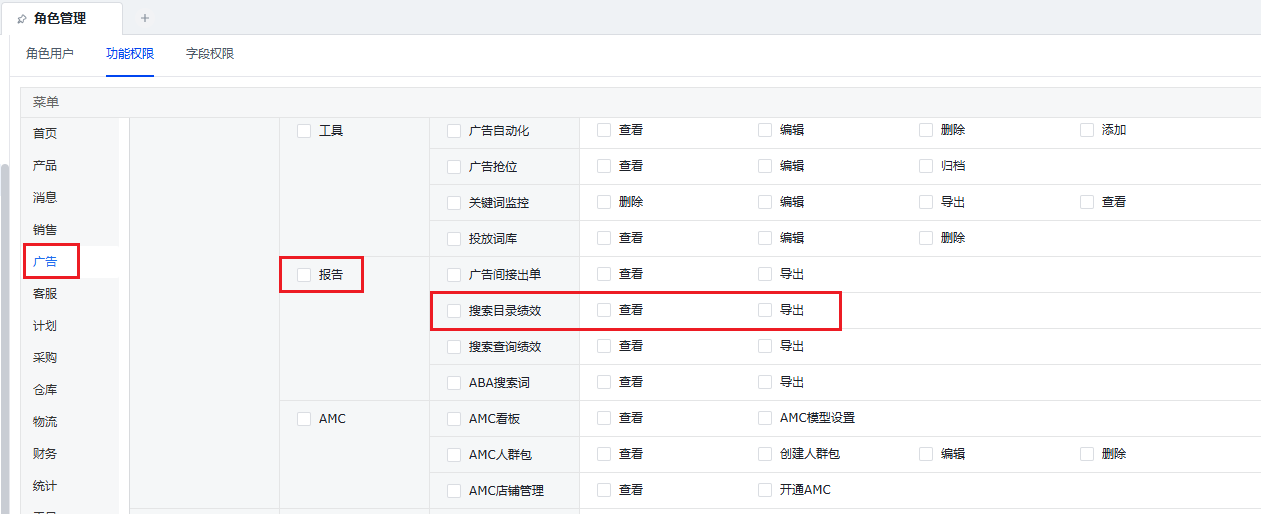This screenshot has width=1261, height=514.
Task: Enable 导出 for 搜索目录绩效
Action: coord(765,310)
